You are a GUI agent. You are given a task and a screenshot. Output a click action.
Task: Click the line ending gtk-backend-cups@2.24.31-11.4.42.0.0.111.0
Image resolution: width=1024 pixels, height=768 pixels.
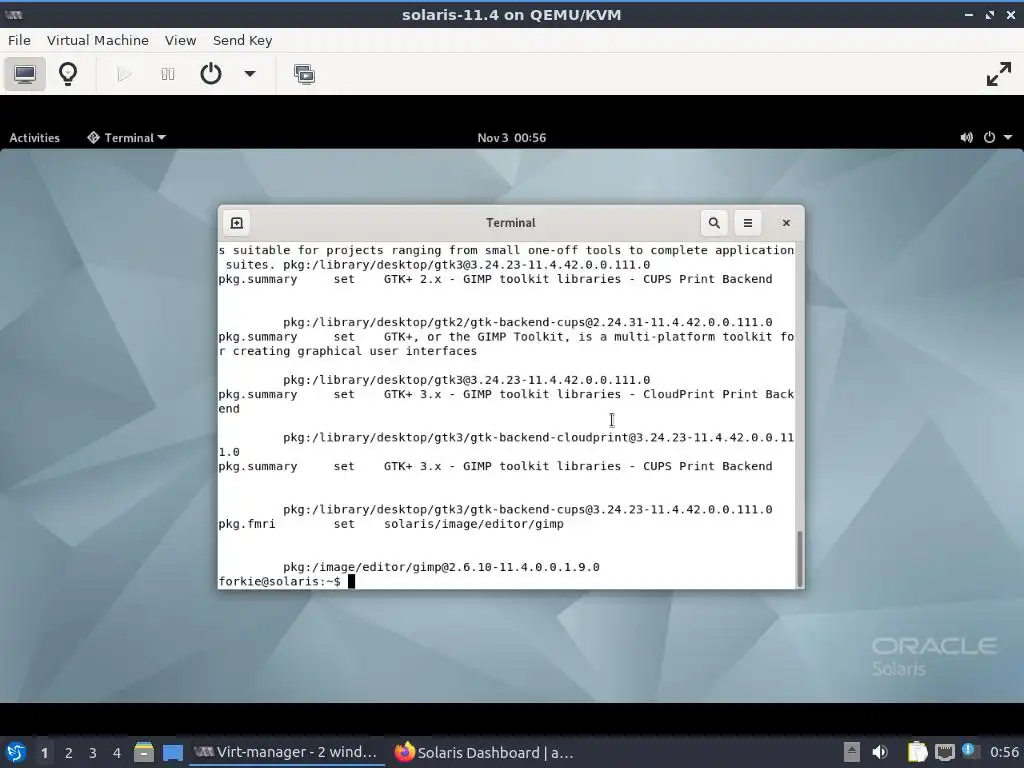click(x=527, y=322)
